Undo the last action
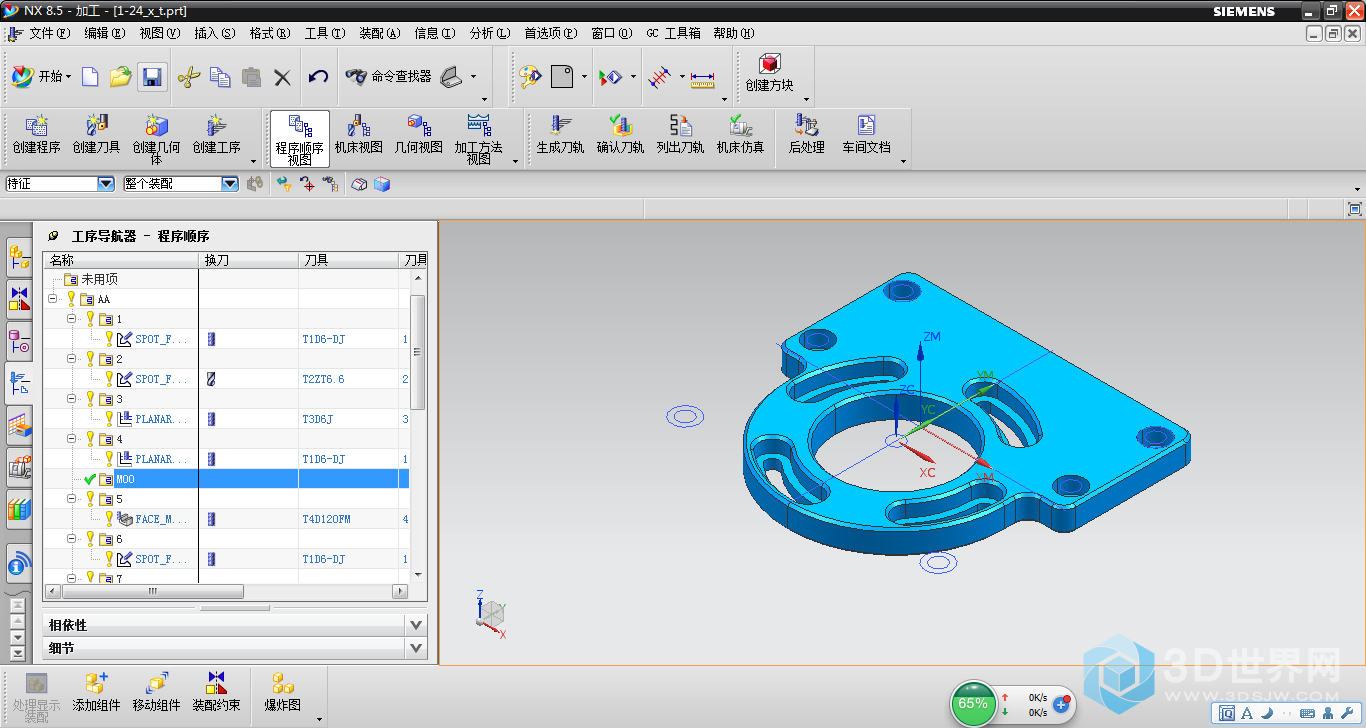 click(x=318, y=77)
